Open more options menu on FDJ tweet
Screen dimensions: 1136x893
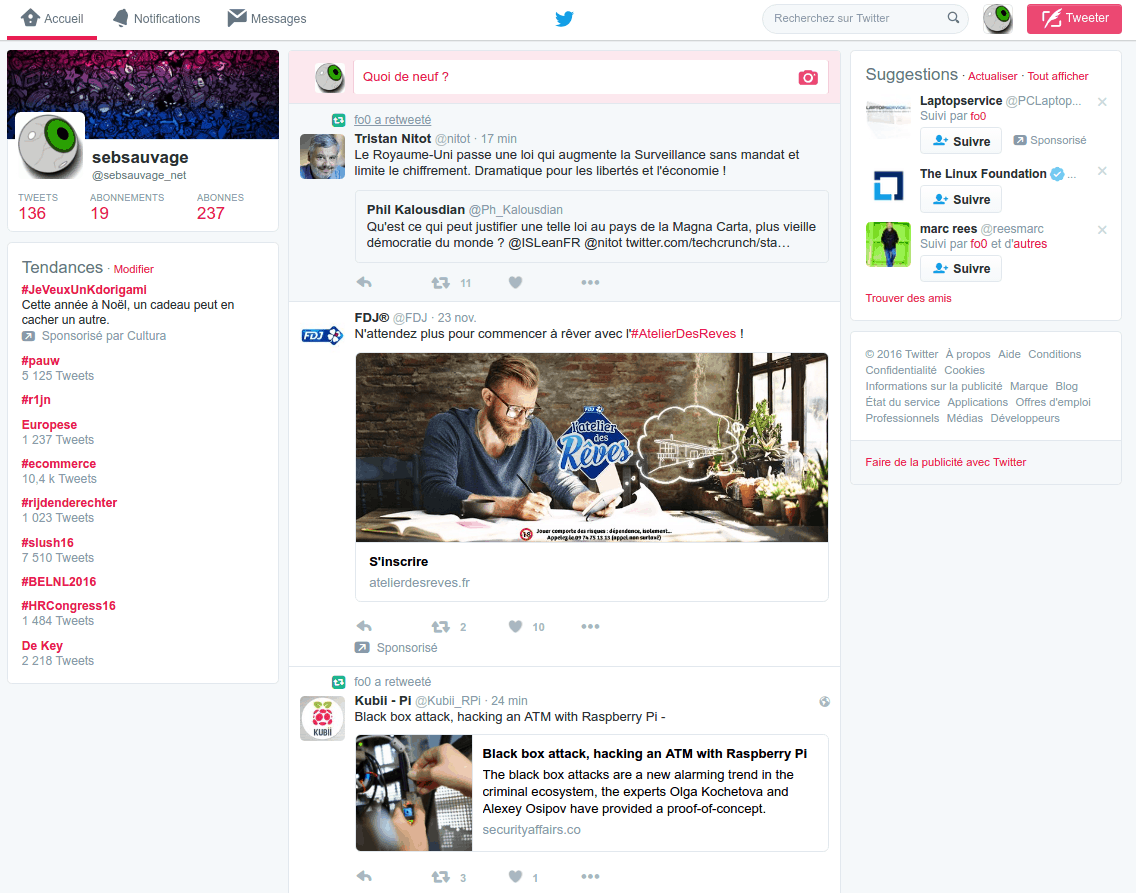(x=590, y=627)
